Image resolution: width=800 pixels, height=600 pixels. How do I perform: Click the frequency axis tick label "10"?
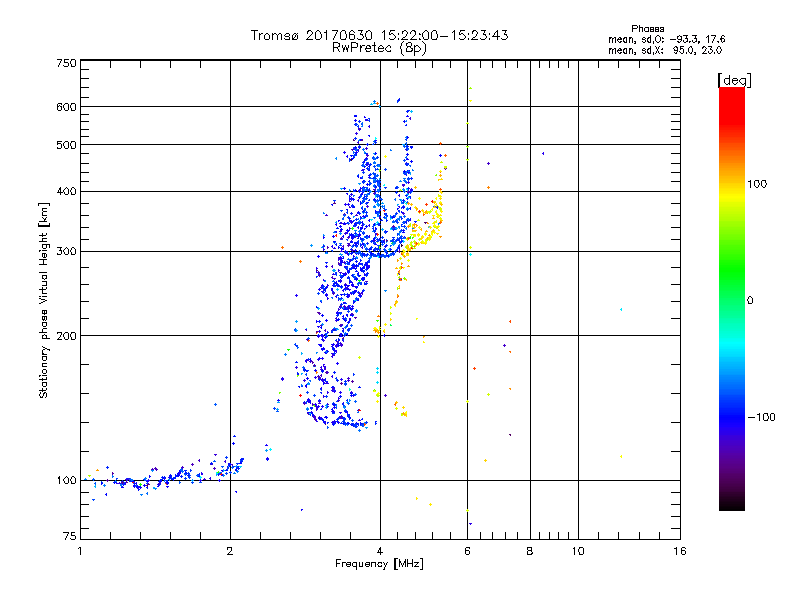tap(578, 551)
